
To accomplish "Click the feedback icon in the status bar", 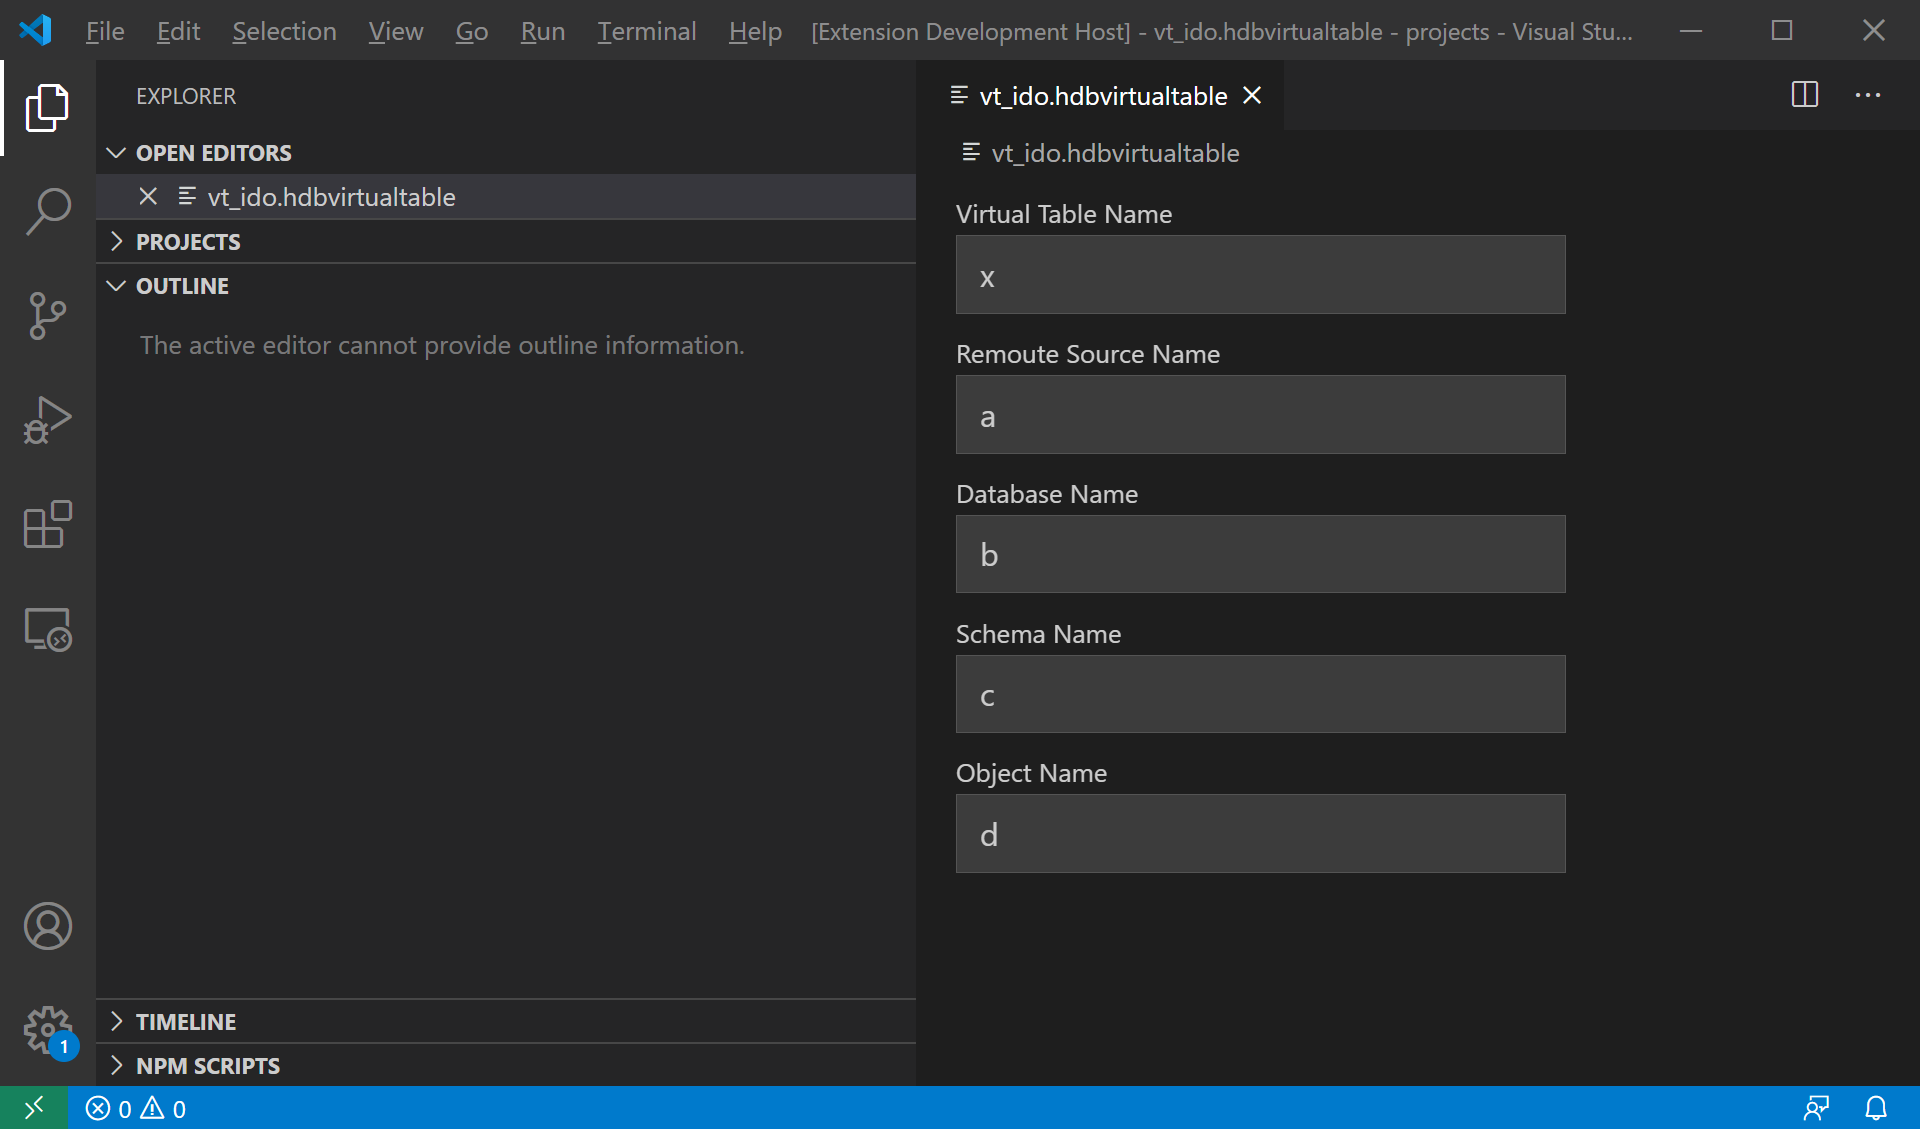I will click(x=1817, y=1108).
